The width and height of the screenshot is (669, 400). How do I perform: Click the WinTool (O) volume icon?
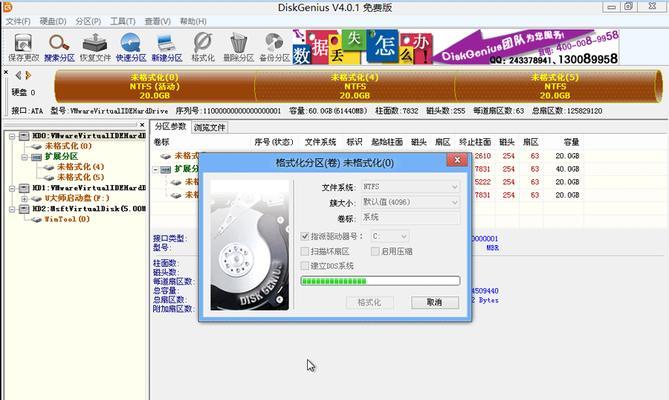click(37, 220)
